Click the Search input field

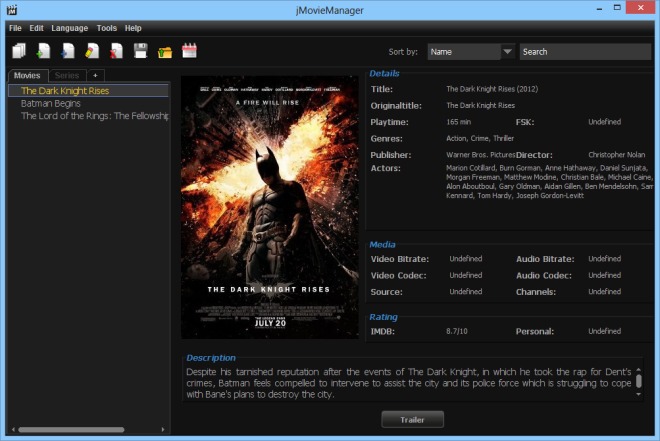click(585, 52)
